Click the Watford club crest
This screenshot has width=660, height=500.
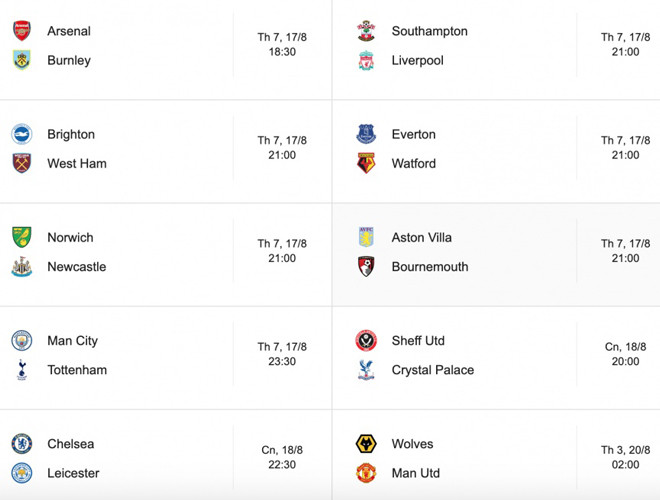(367, 163)
